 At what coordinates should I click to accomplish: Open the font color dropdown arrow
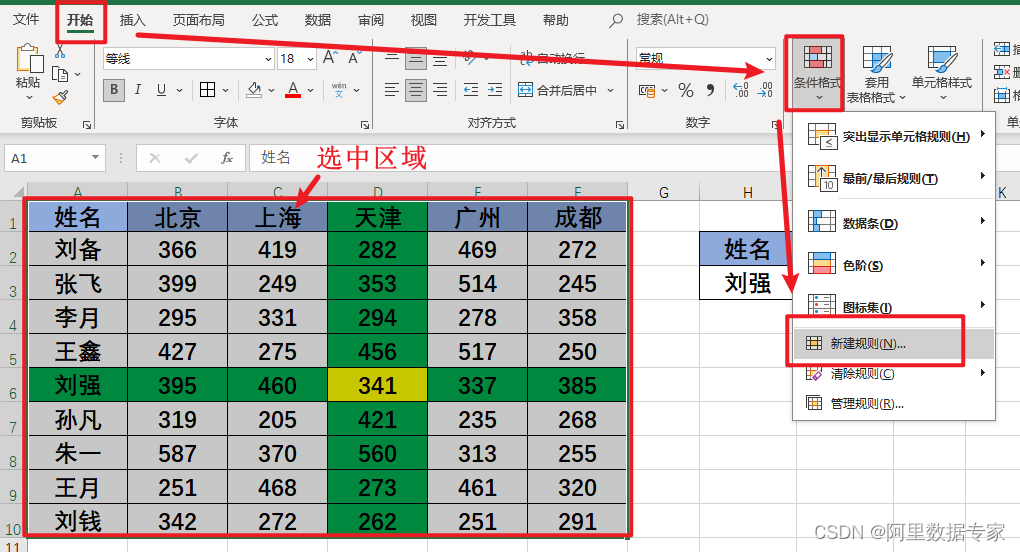pos(311,90)
